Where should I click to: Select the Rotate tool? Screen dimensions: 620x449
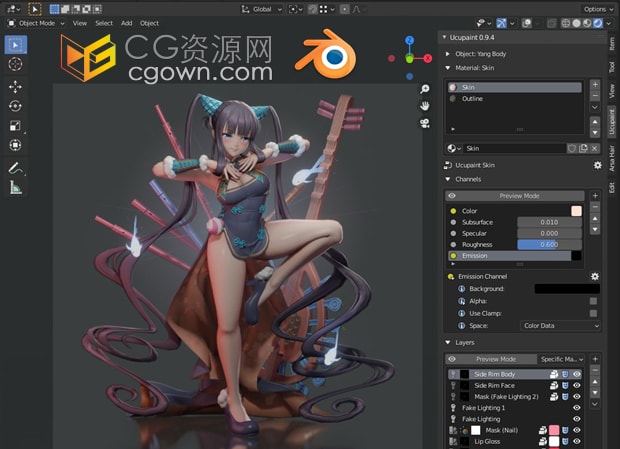pyautogui.click(x=15, y=106)
